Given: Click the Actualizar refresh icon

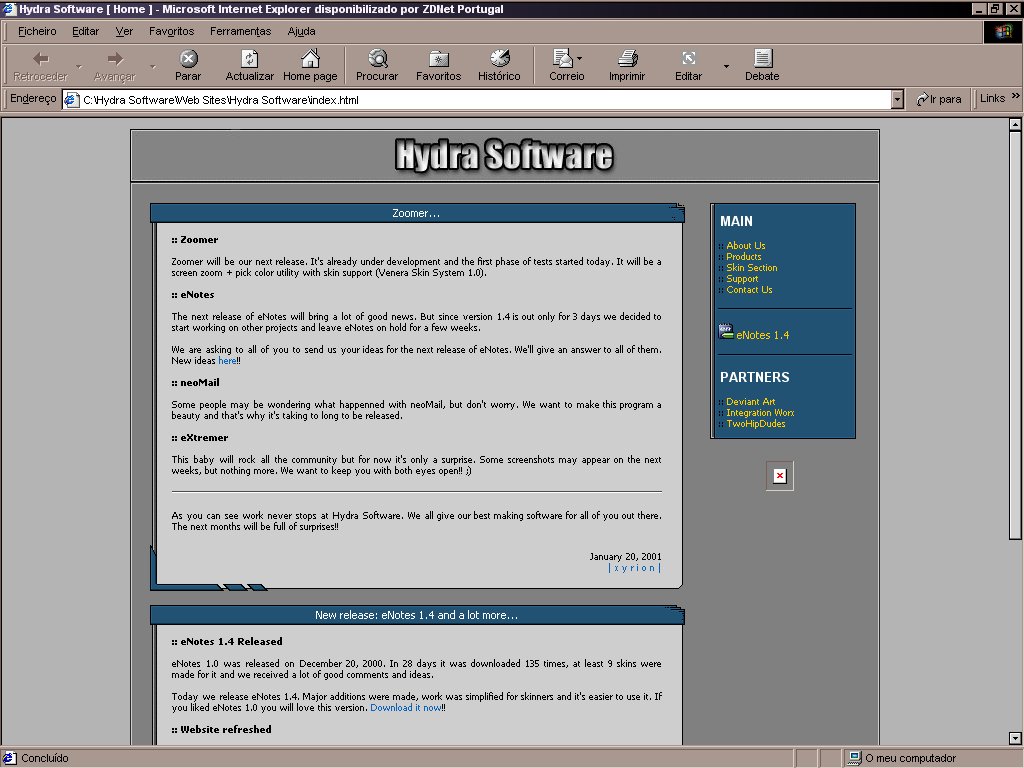Looking at the screenshot, I should (x=249, y=62).
